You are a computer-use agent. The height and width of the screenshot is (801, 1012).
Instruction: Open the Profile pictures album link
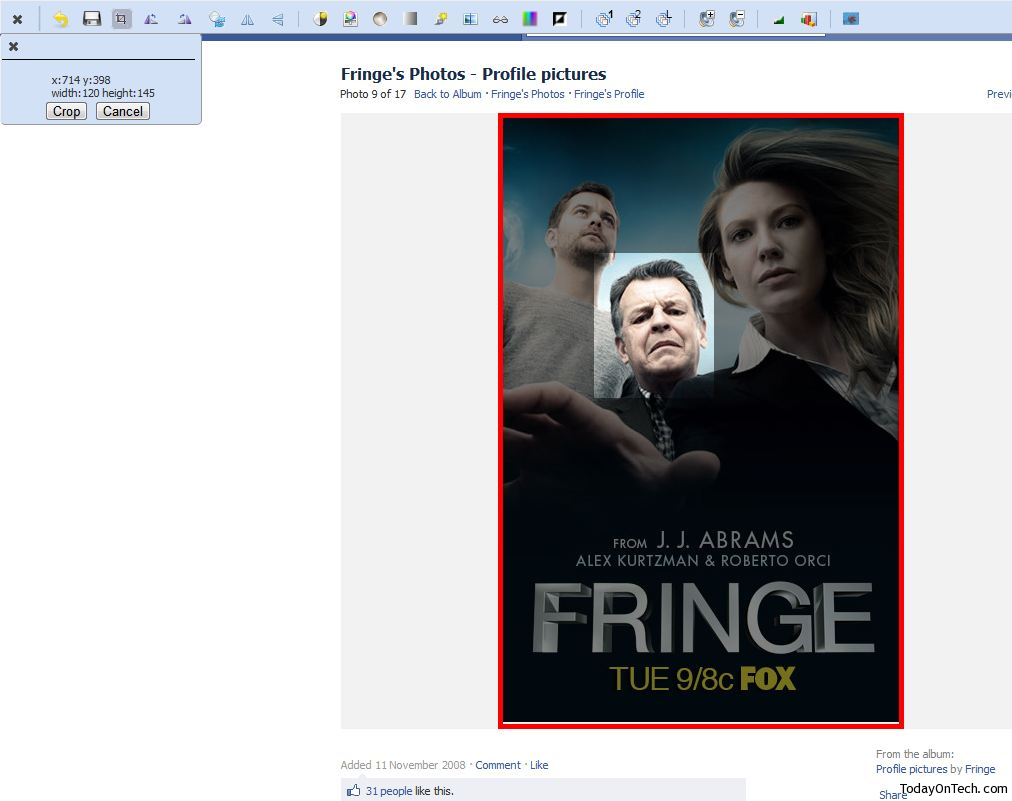(x=911, y=769)
